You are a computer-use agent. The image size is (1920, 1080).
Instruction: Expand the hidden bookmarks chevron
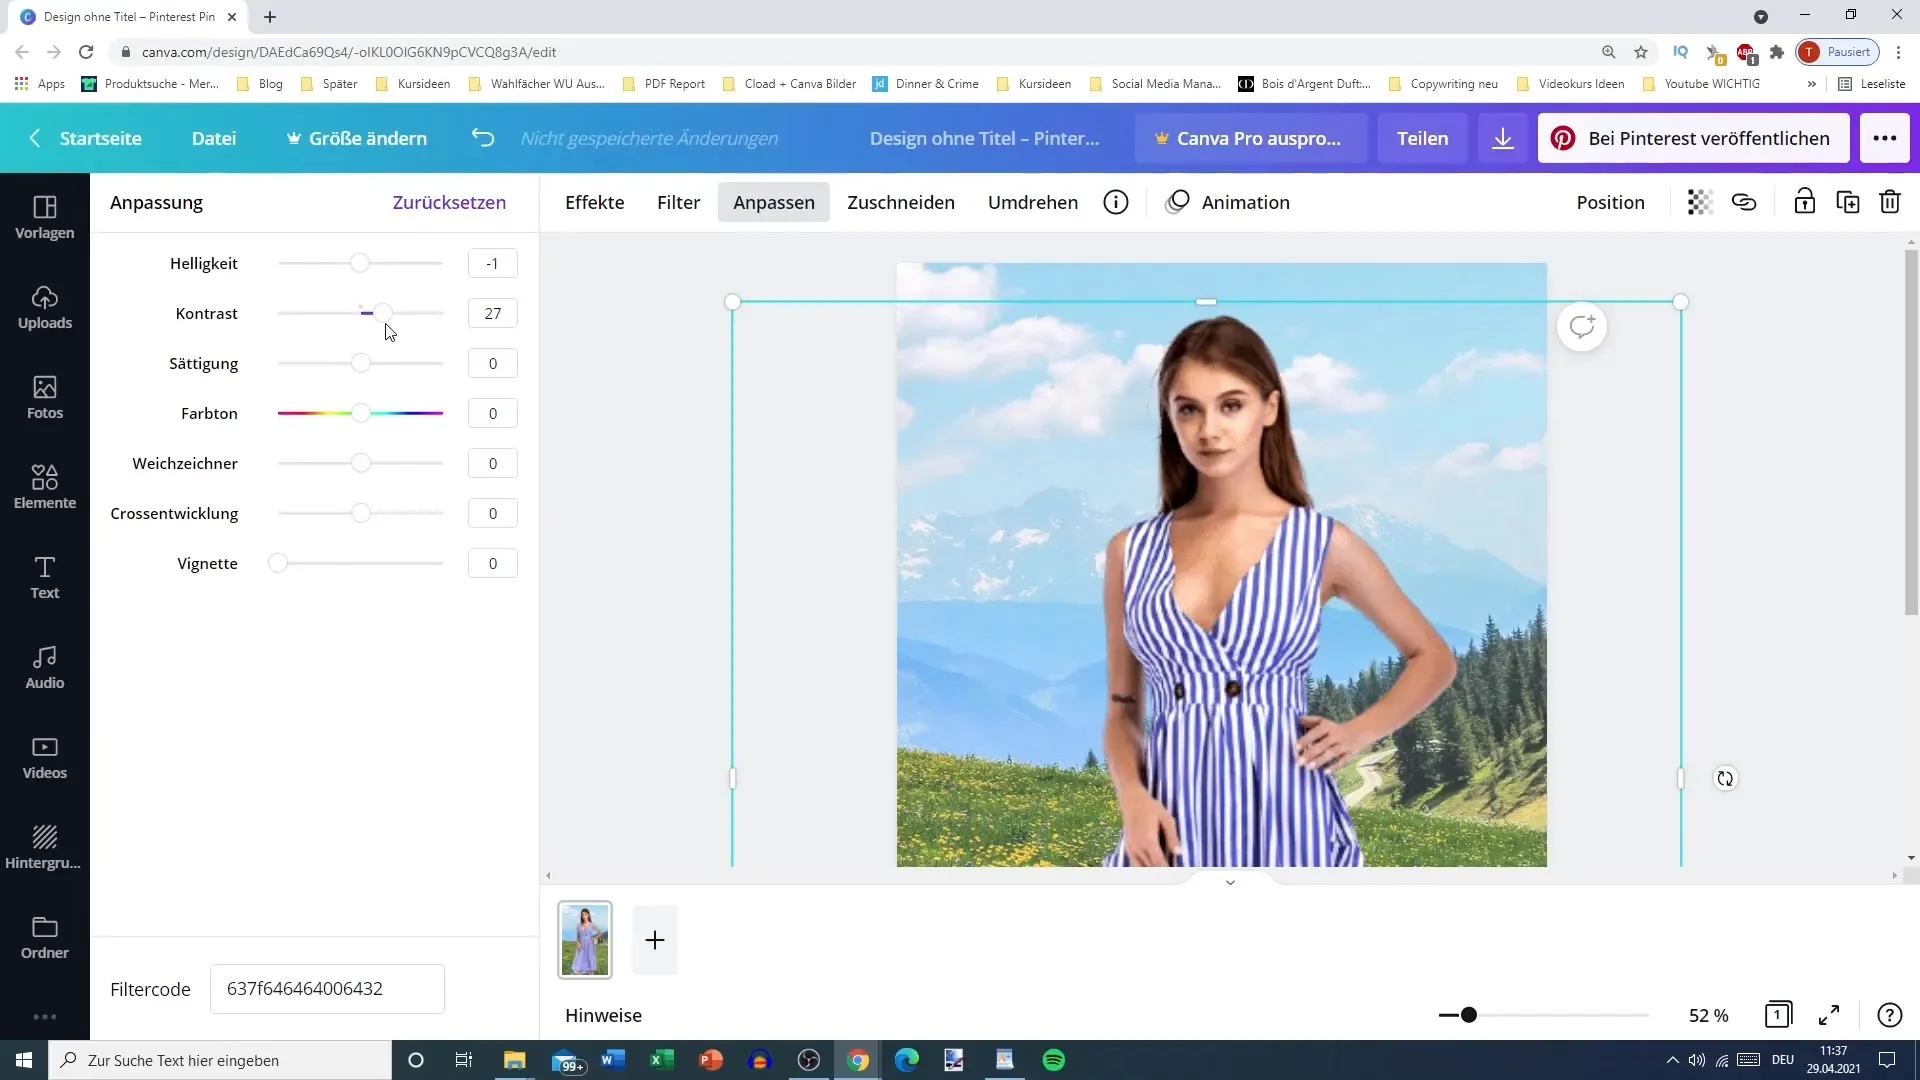pyautogui.click(x=1811, y=84)
